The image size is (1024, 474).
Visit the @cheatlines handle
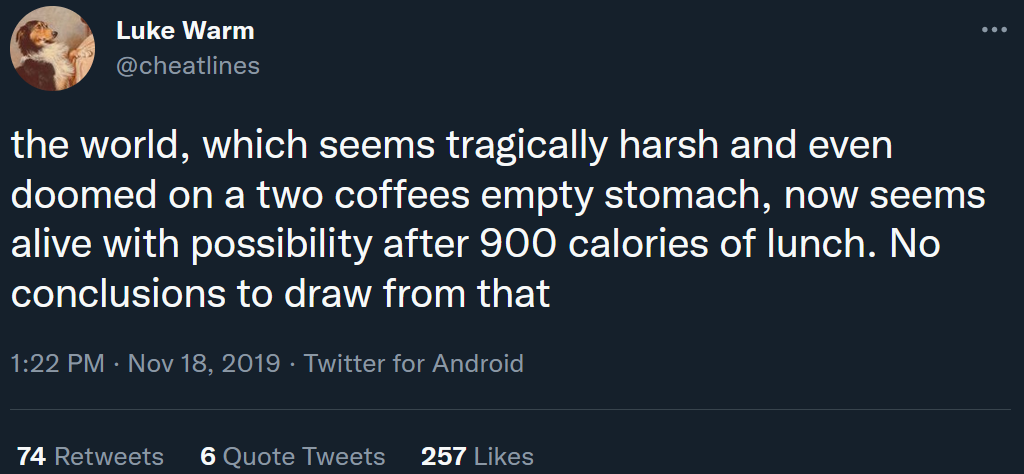point(188,65)
